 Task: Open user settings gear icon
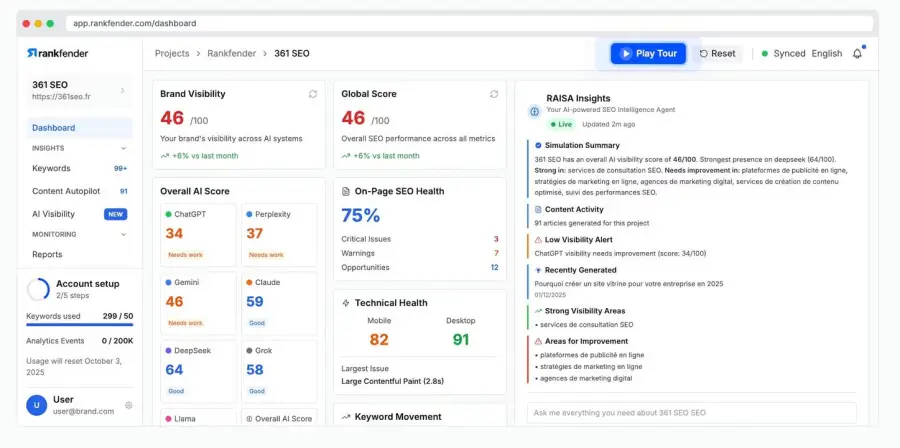pyautogui.click(x=129, y=405)
